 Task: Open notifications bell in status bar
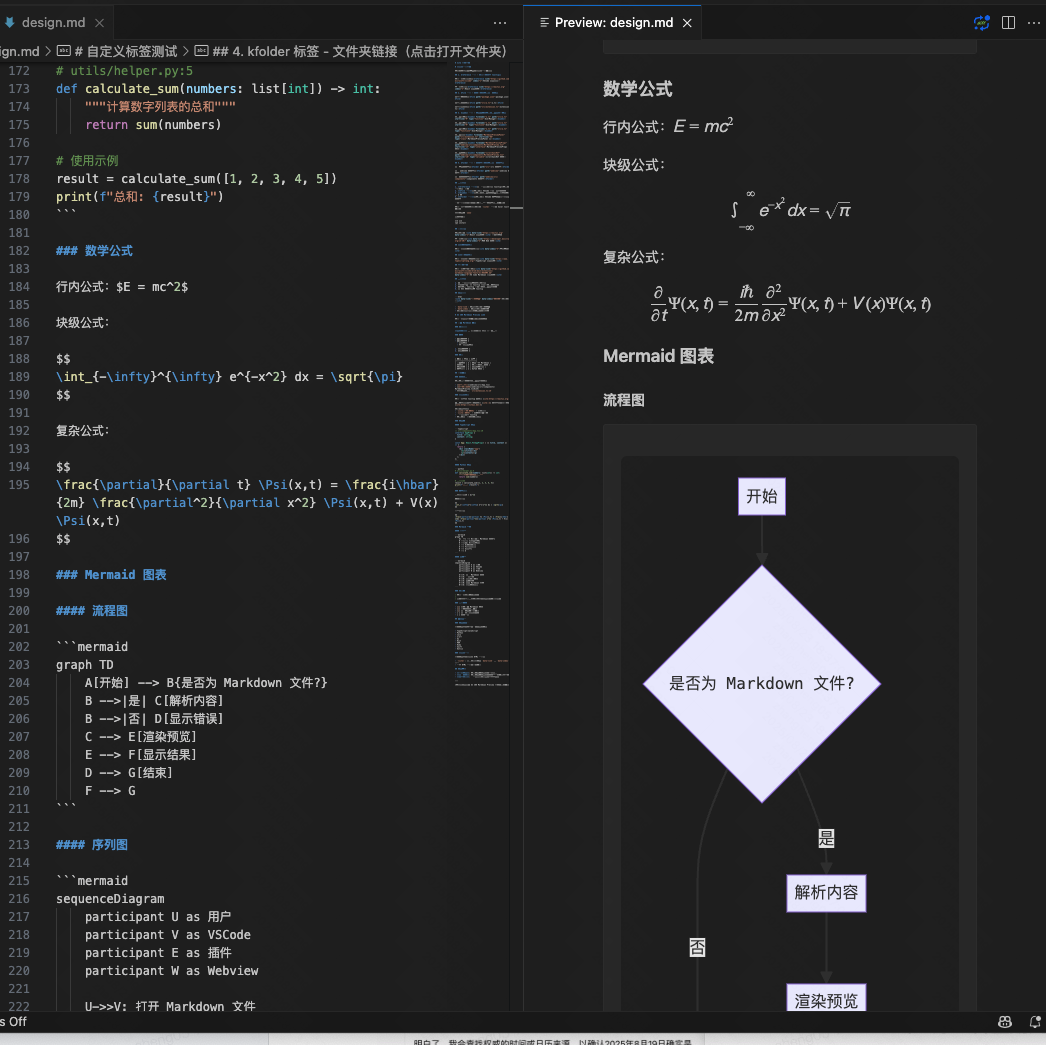point(1035,1022)
